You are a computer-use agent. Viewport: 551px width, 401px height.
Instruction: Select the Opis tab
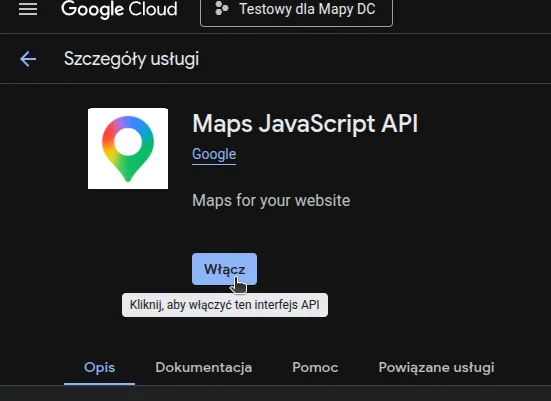click(x=99, y=367)
